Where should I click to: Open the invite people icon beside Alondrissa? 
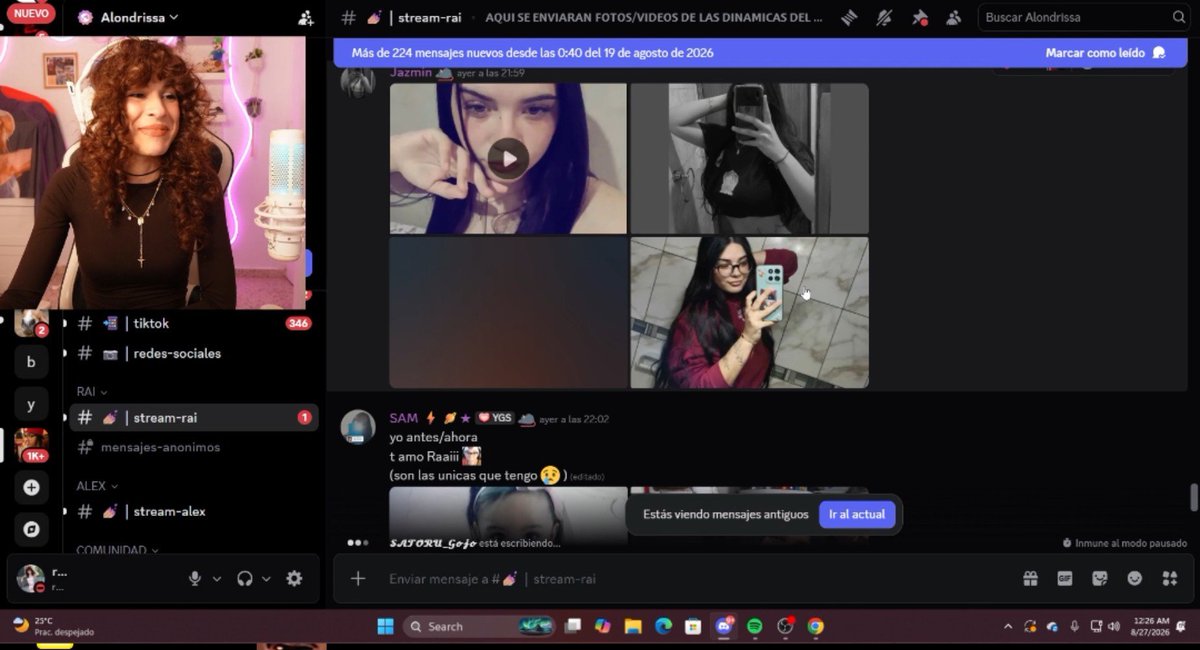[306, 17]
